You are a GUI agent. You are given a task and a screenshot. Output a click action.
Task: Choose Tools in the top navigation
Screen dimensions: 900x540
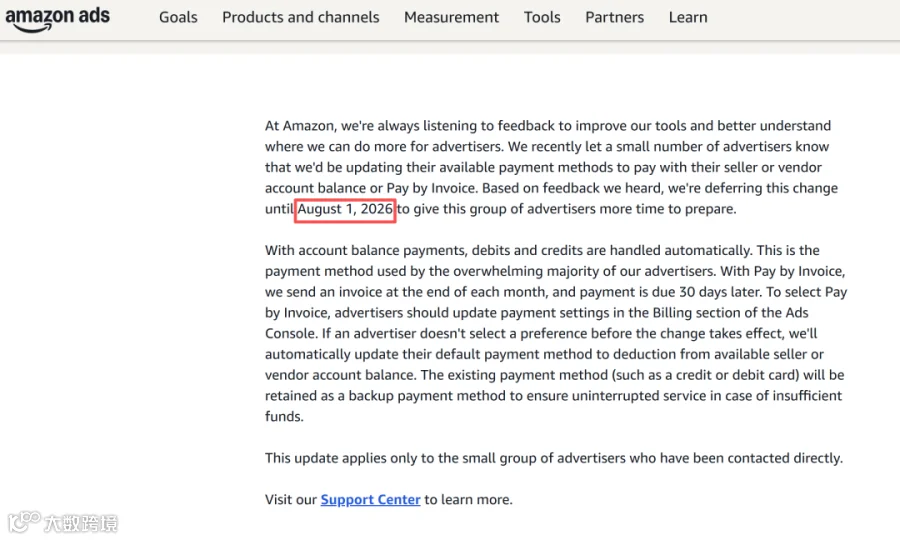point(542,17)
